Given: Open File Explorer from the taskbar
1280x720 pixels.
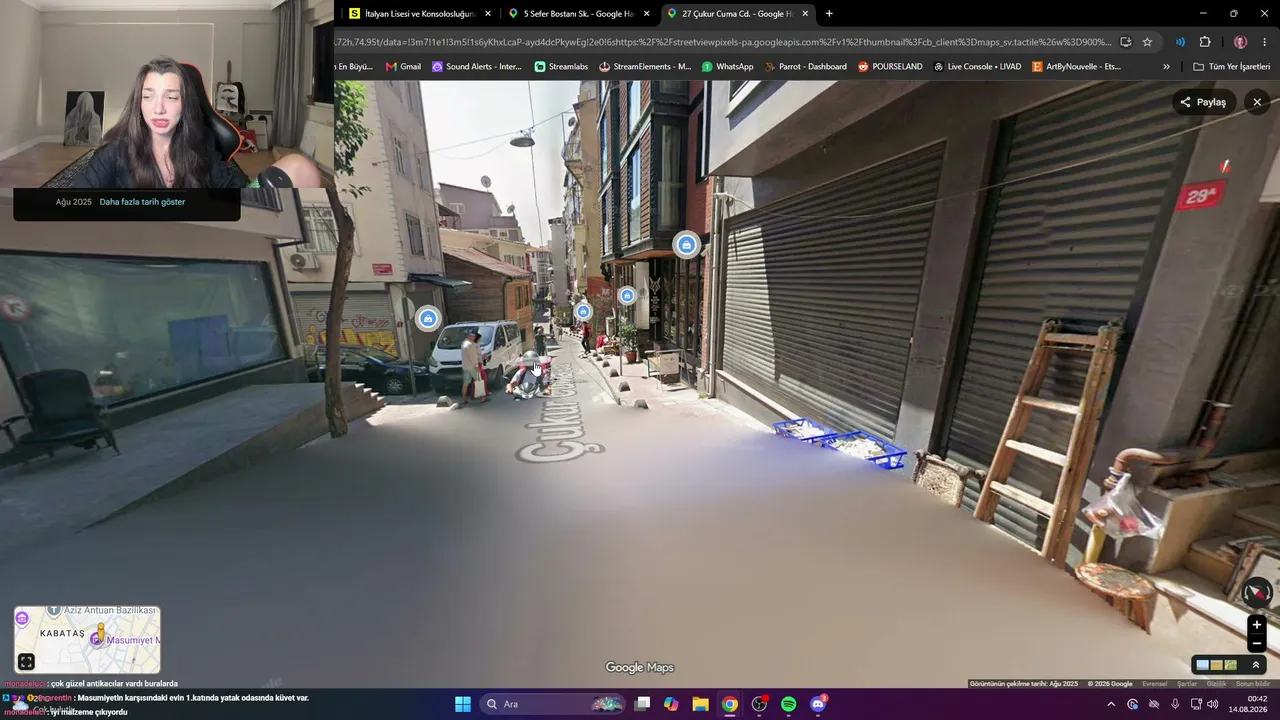Looking at the screenshot, I should pos(700,704).
